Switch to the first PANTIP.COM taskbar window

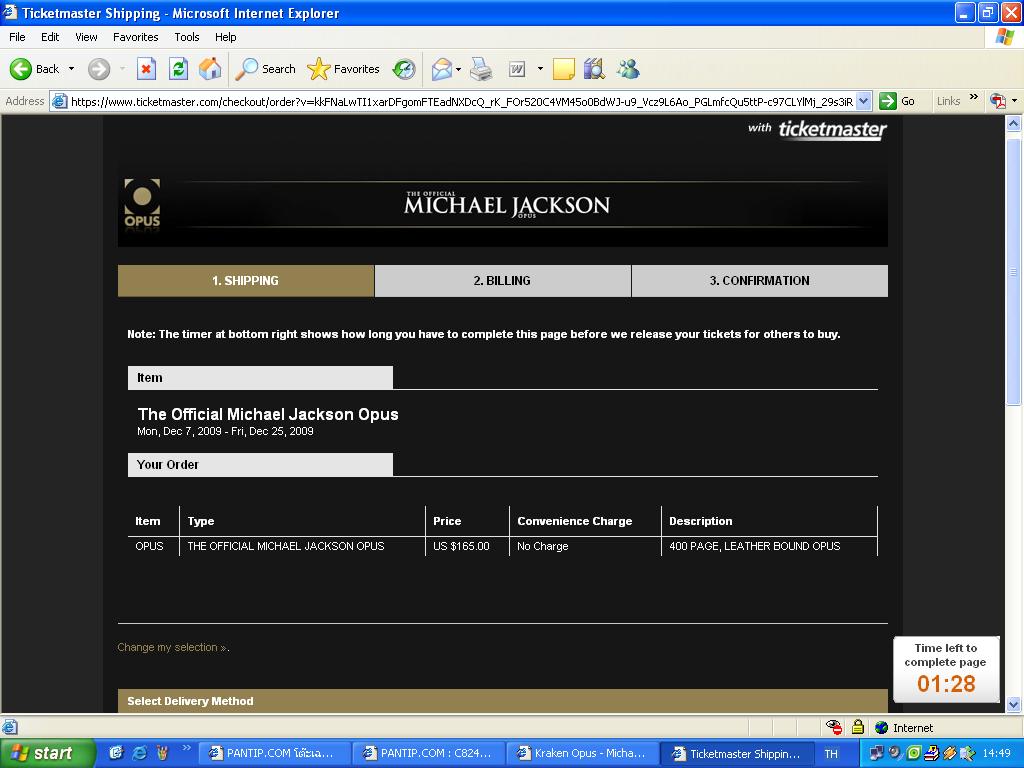point(274,753)
